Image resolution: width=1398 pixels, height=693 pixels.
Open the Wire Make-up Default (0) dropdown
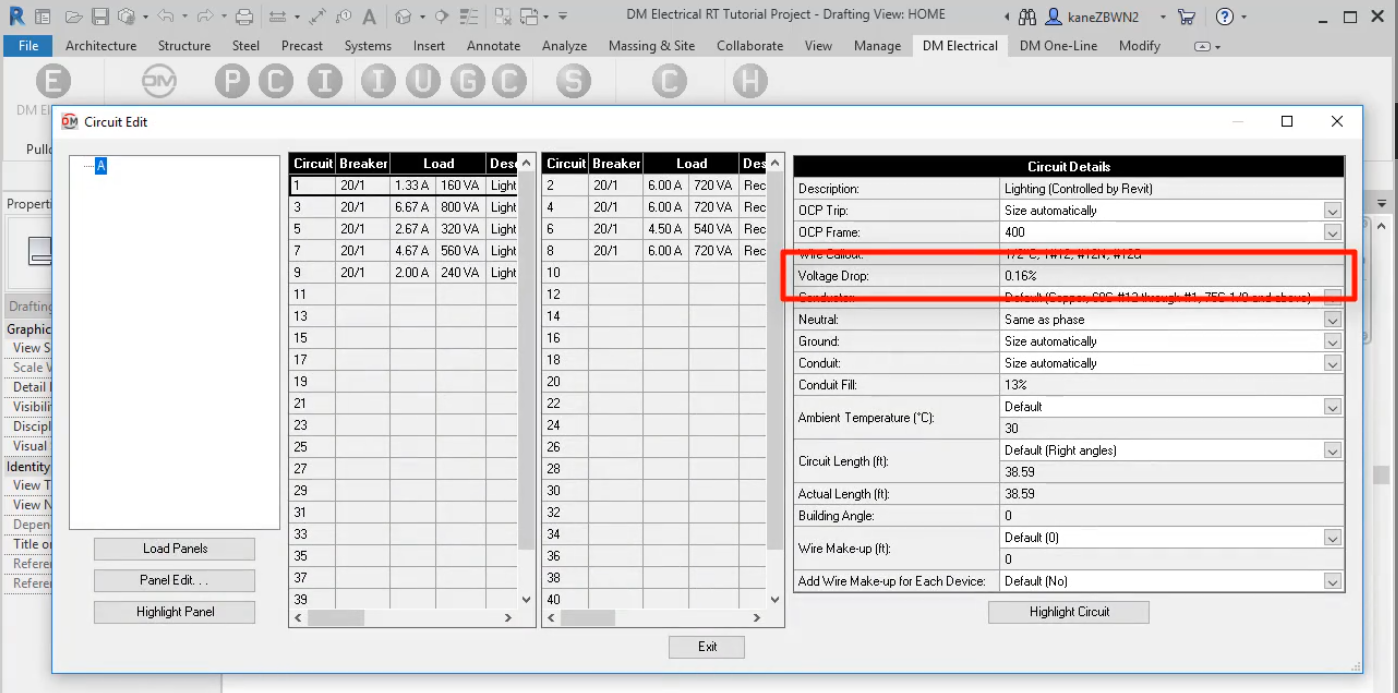1332,538
